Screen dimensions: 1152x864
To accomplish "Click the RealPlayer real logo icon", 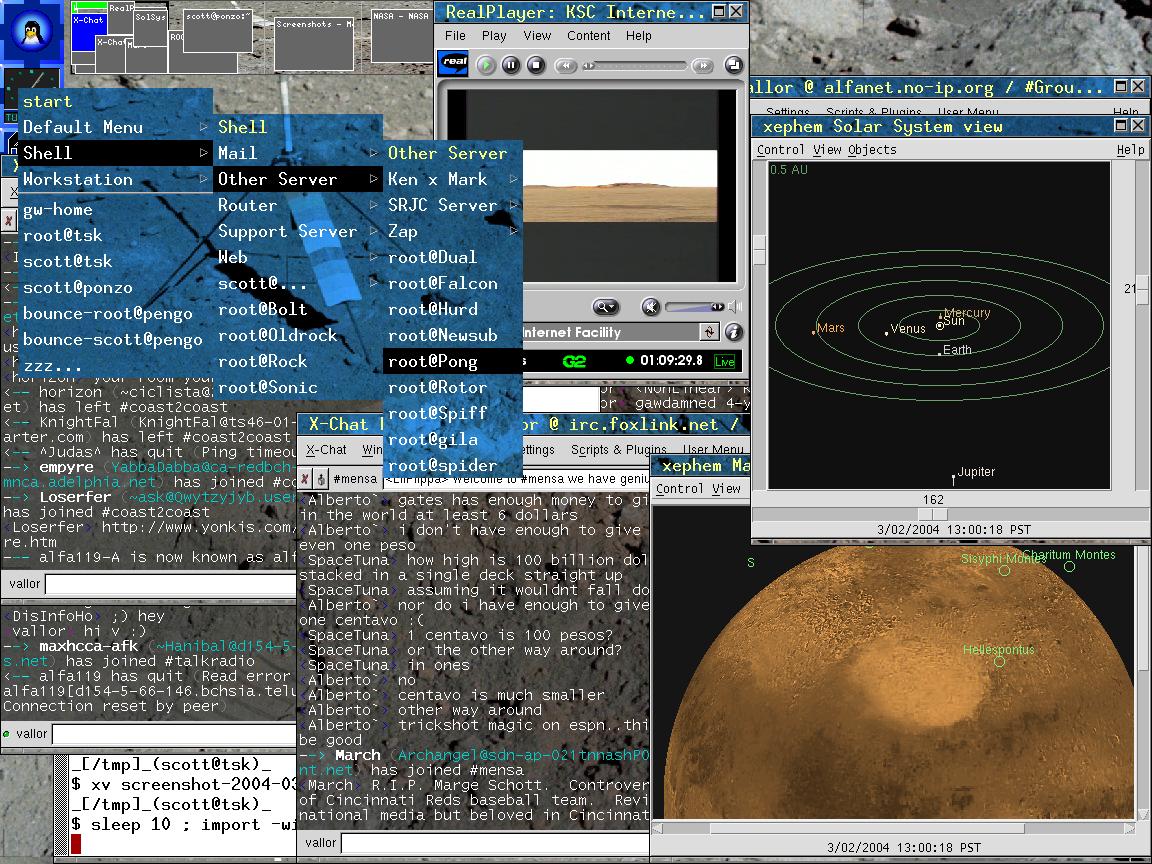I will (454, 63).
